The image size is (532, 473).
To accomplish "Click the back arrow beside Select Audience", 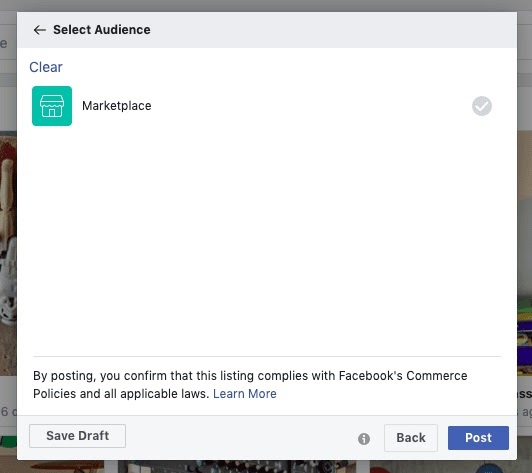I will (39, 30).
